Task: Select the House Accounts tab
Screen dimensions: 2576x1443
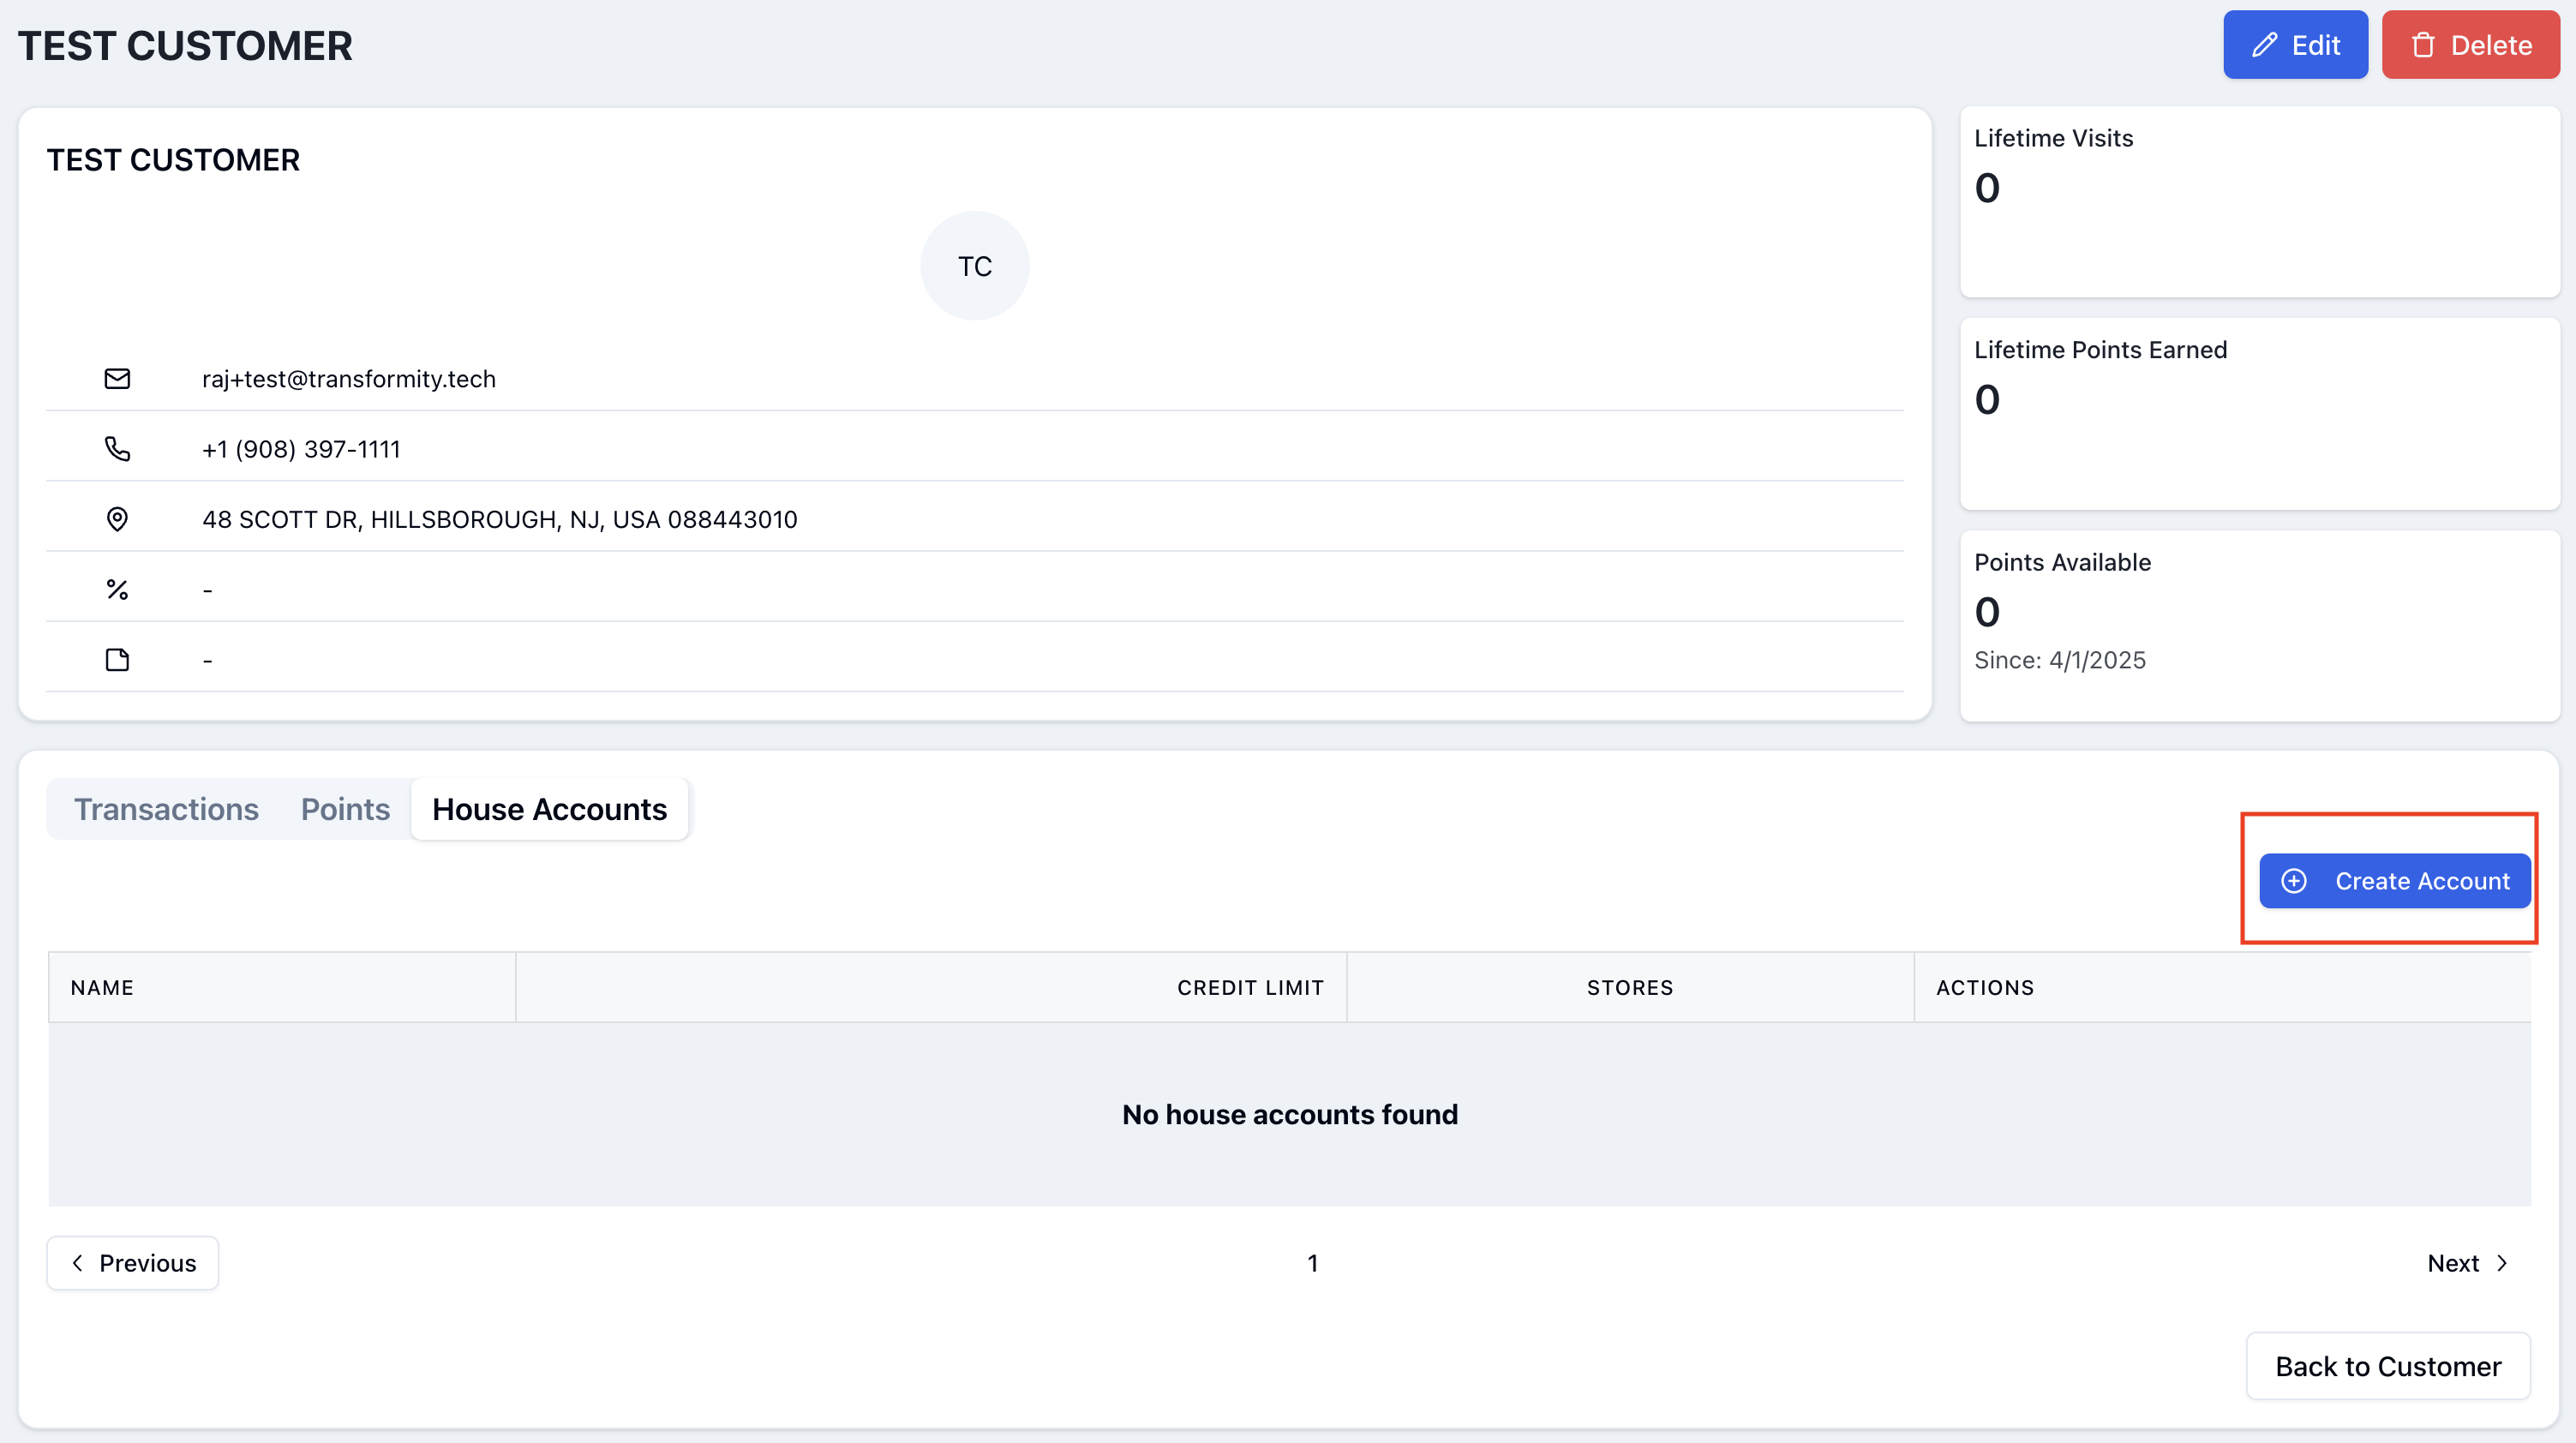Action: click(549, 809)
